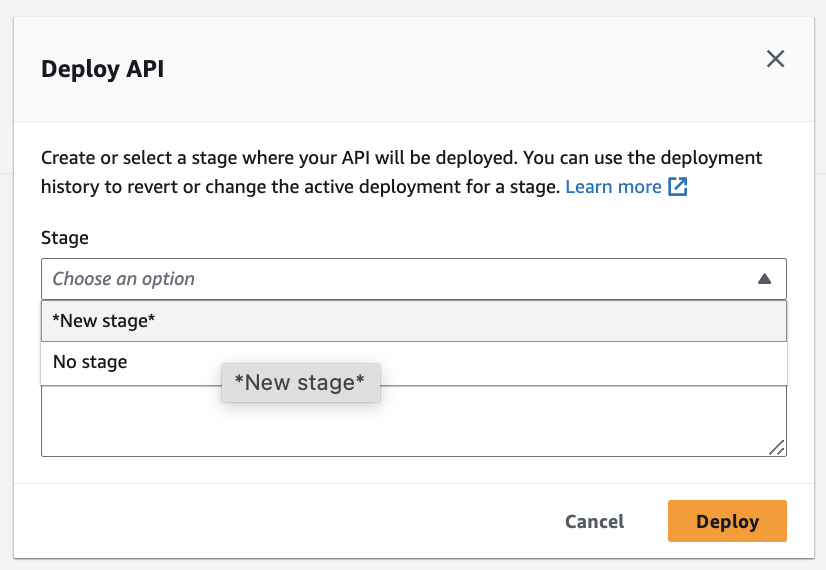This screenshot has height=570, width=826.
Task: Click the external link icon beside Learn more
Action: coord(678,187)
